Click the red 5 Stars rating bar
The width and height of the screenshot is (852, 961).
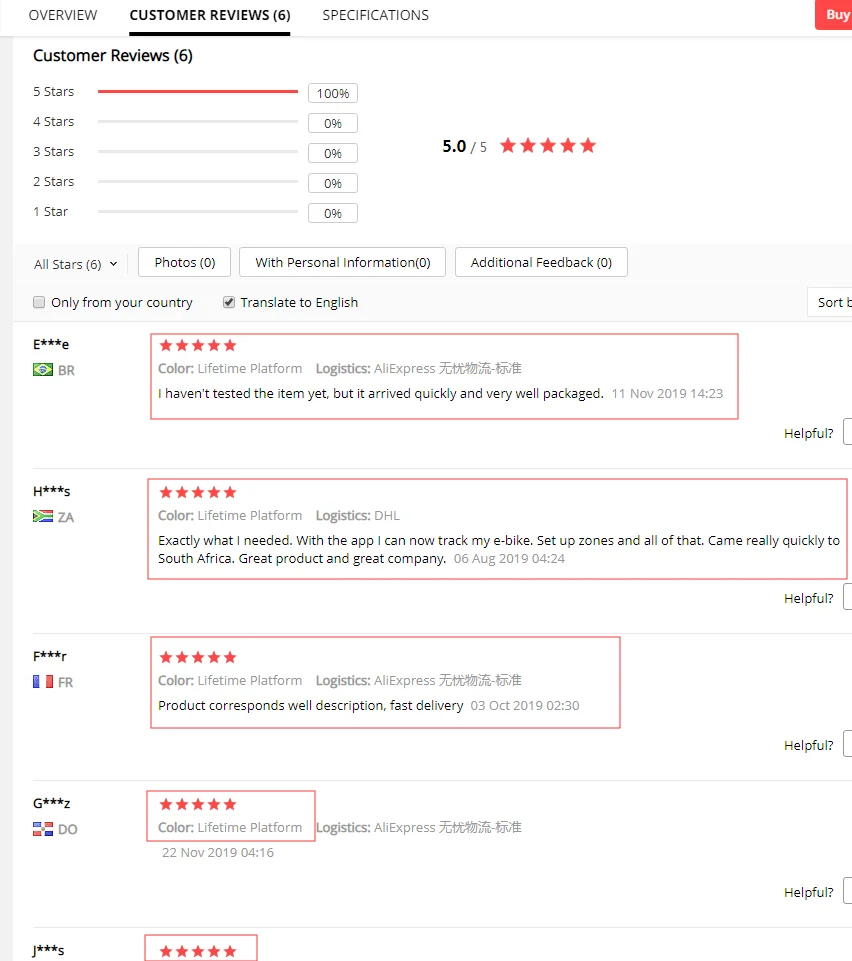click(197, 92)
